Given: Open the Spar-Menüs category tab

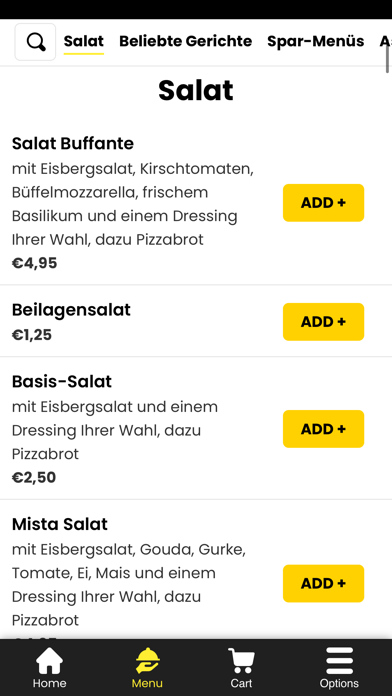Looking at the screenshot, I should (316, 41).
